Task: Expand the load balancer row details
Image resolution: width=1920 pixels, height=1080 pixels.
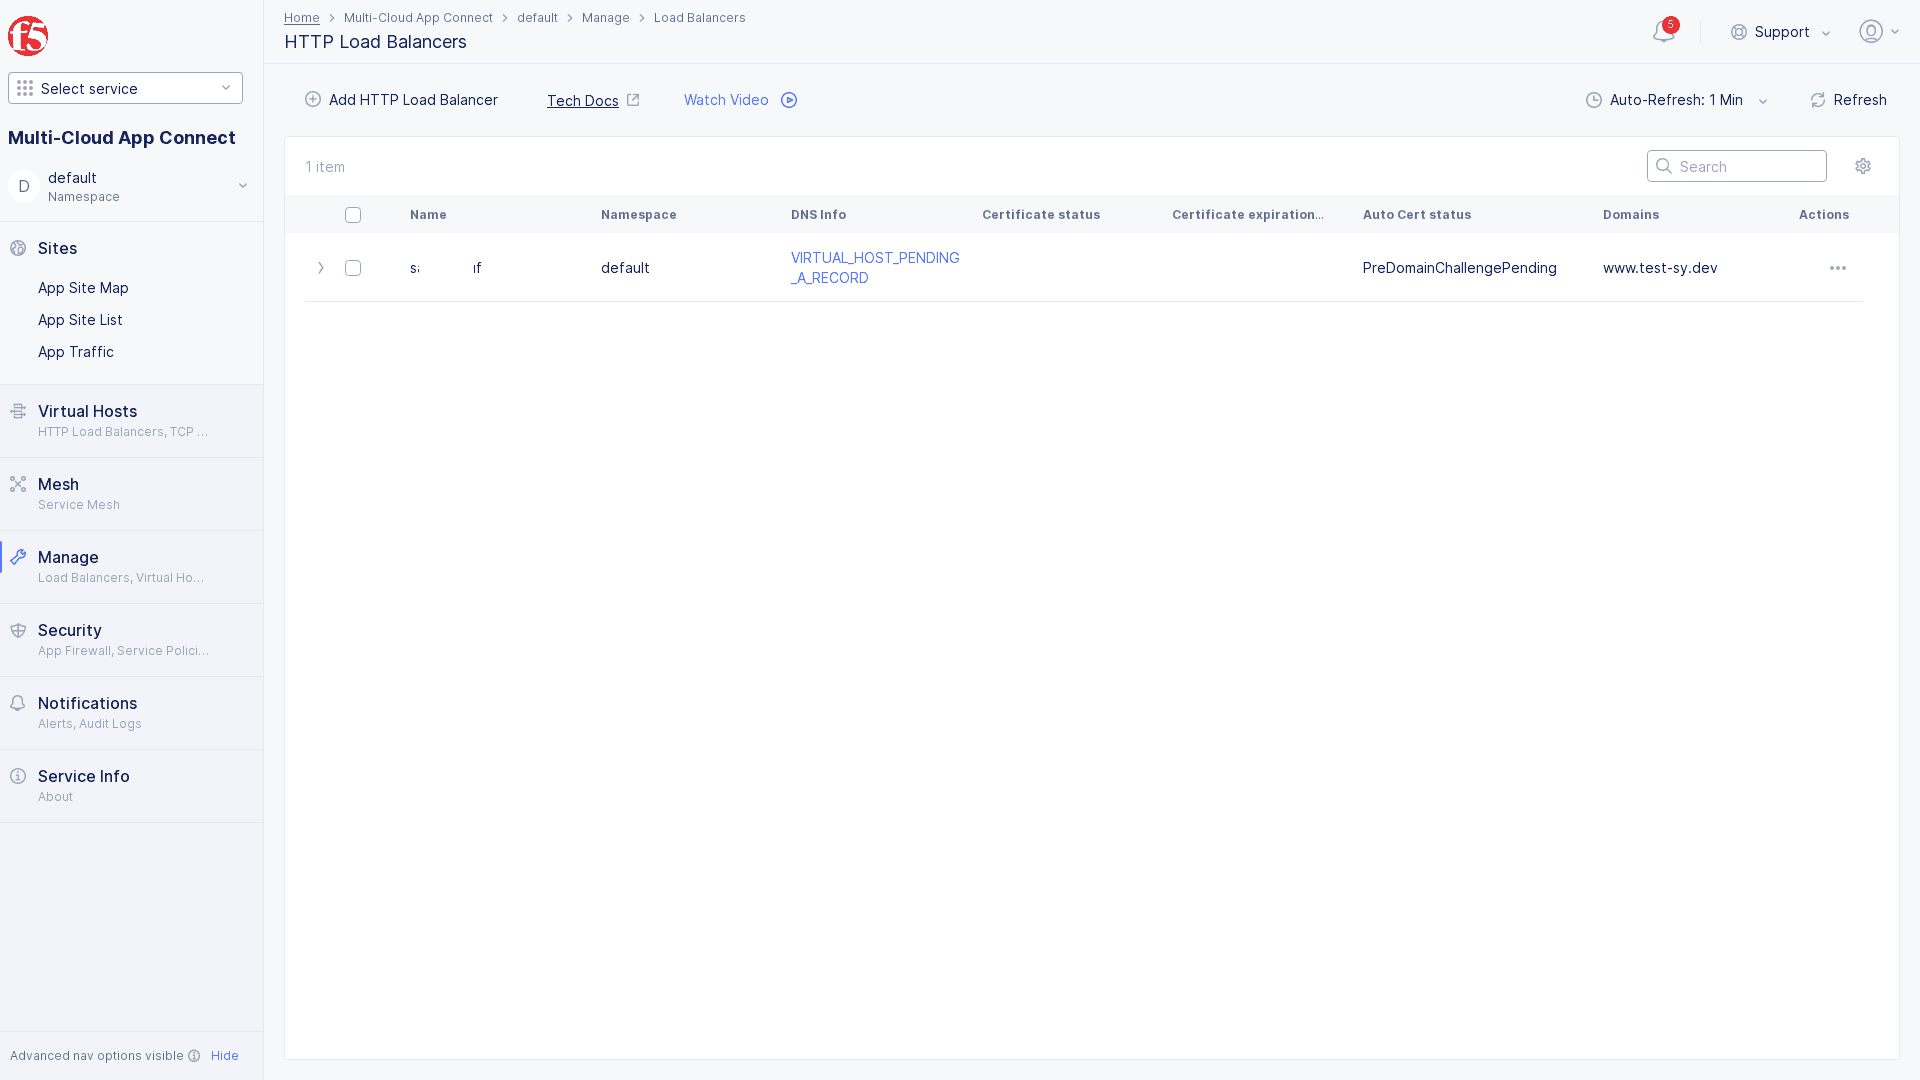Action: coord(320,268)
